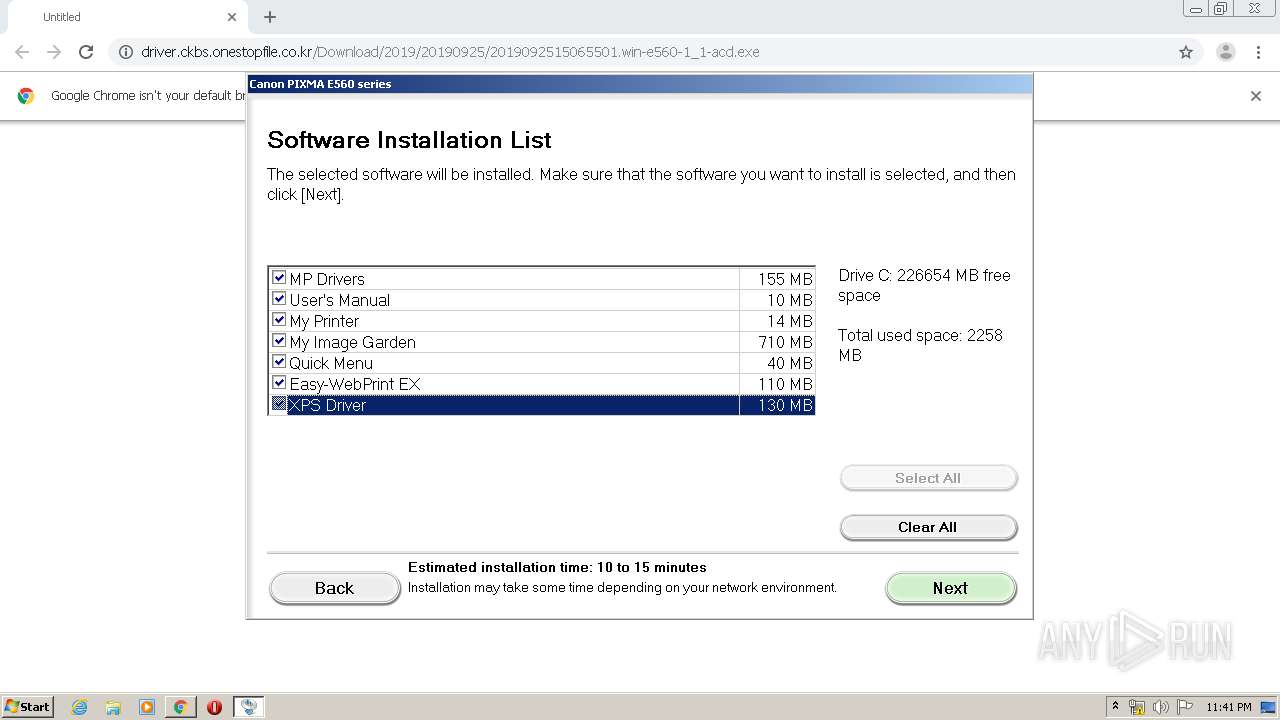Toggle the XPS Driver checkbox

279,404
